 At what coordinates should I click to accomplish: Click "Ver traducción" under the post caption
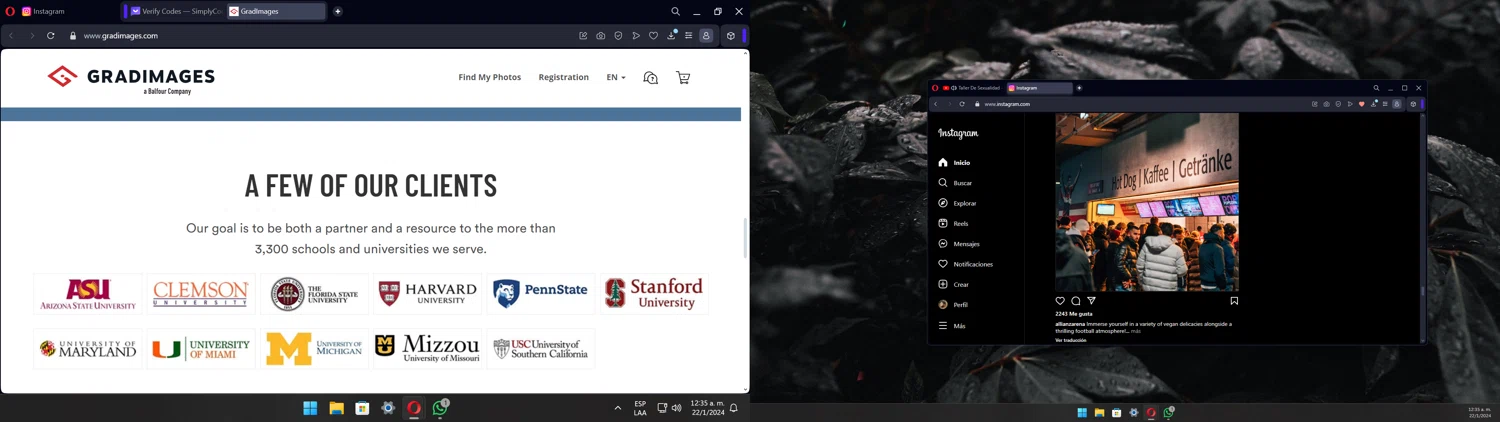click(x=1071, y=340)
